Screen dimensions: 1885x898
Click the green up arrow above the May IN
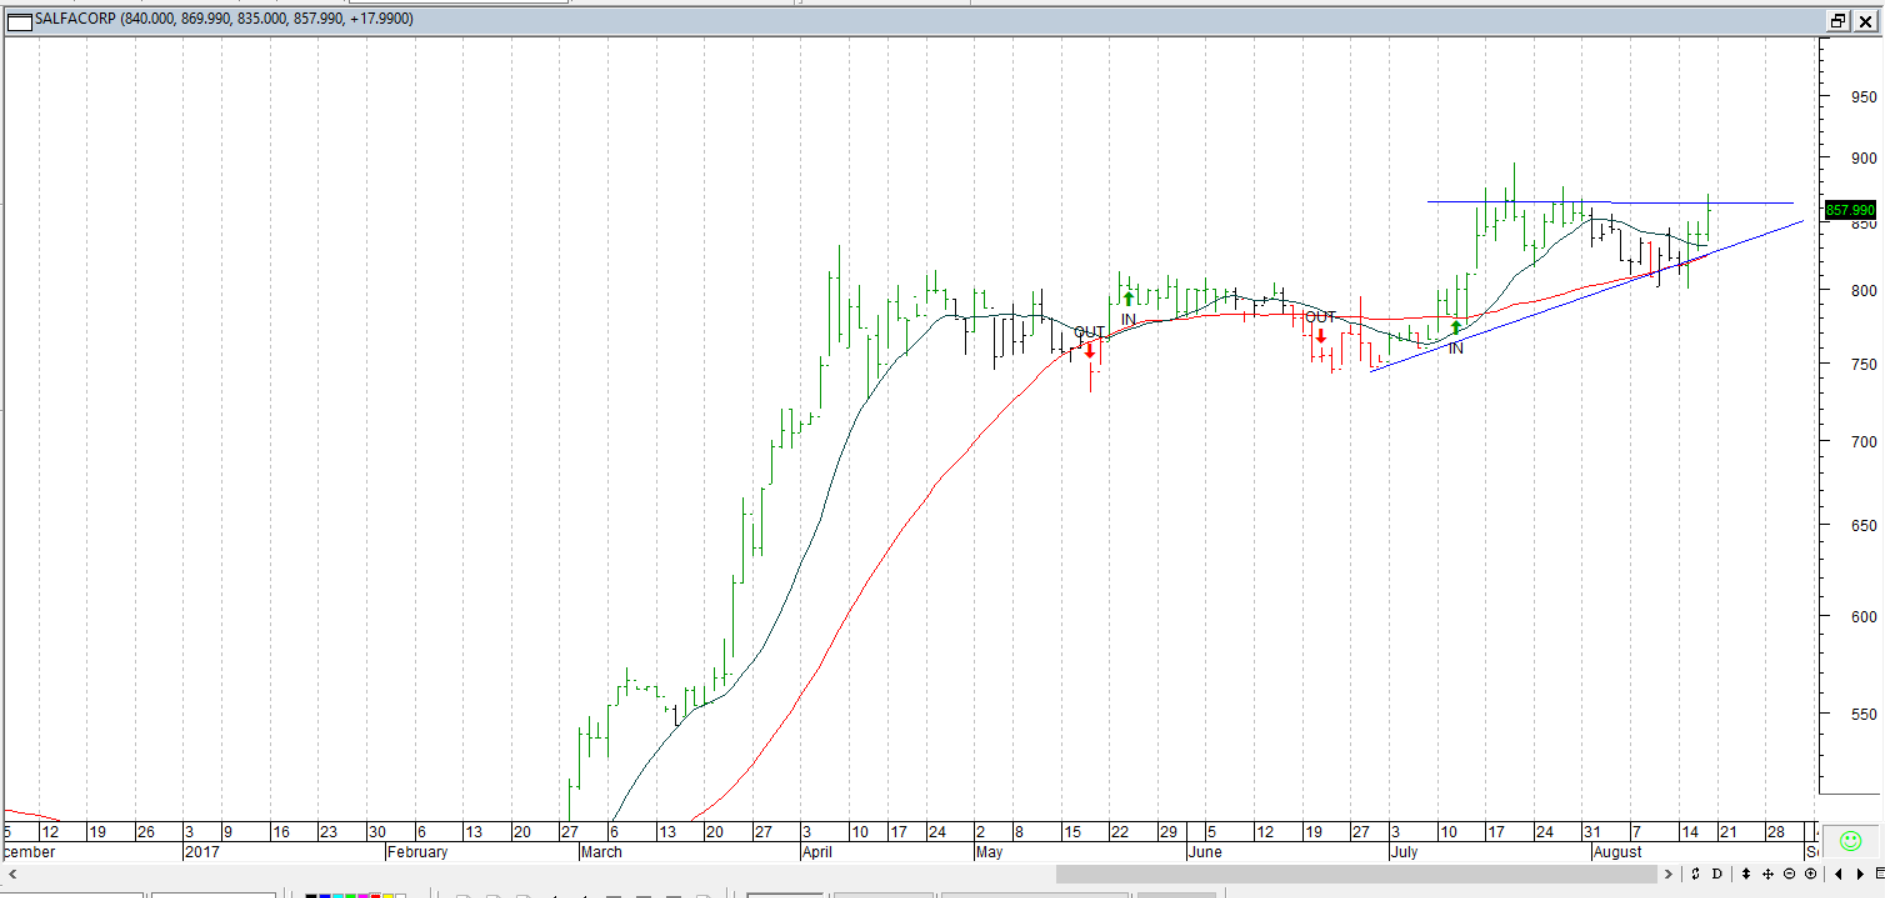click(1128, 298)
